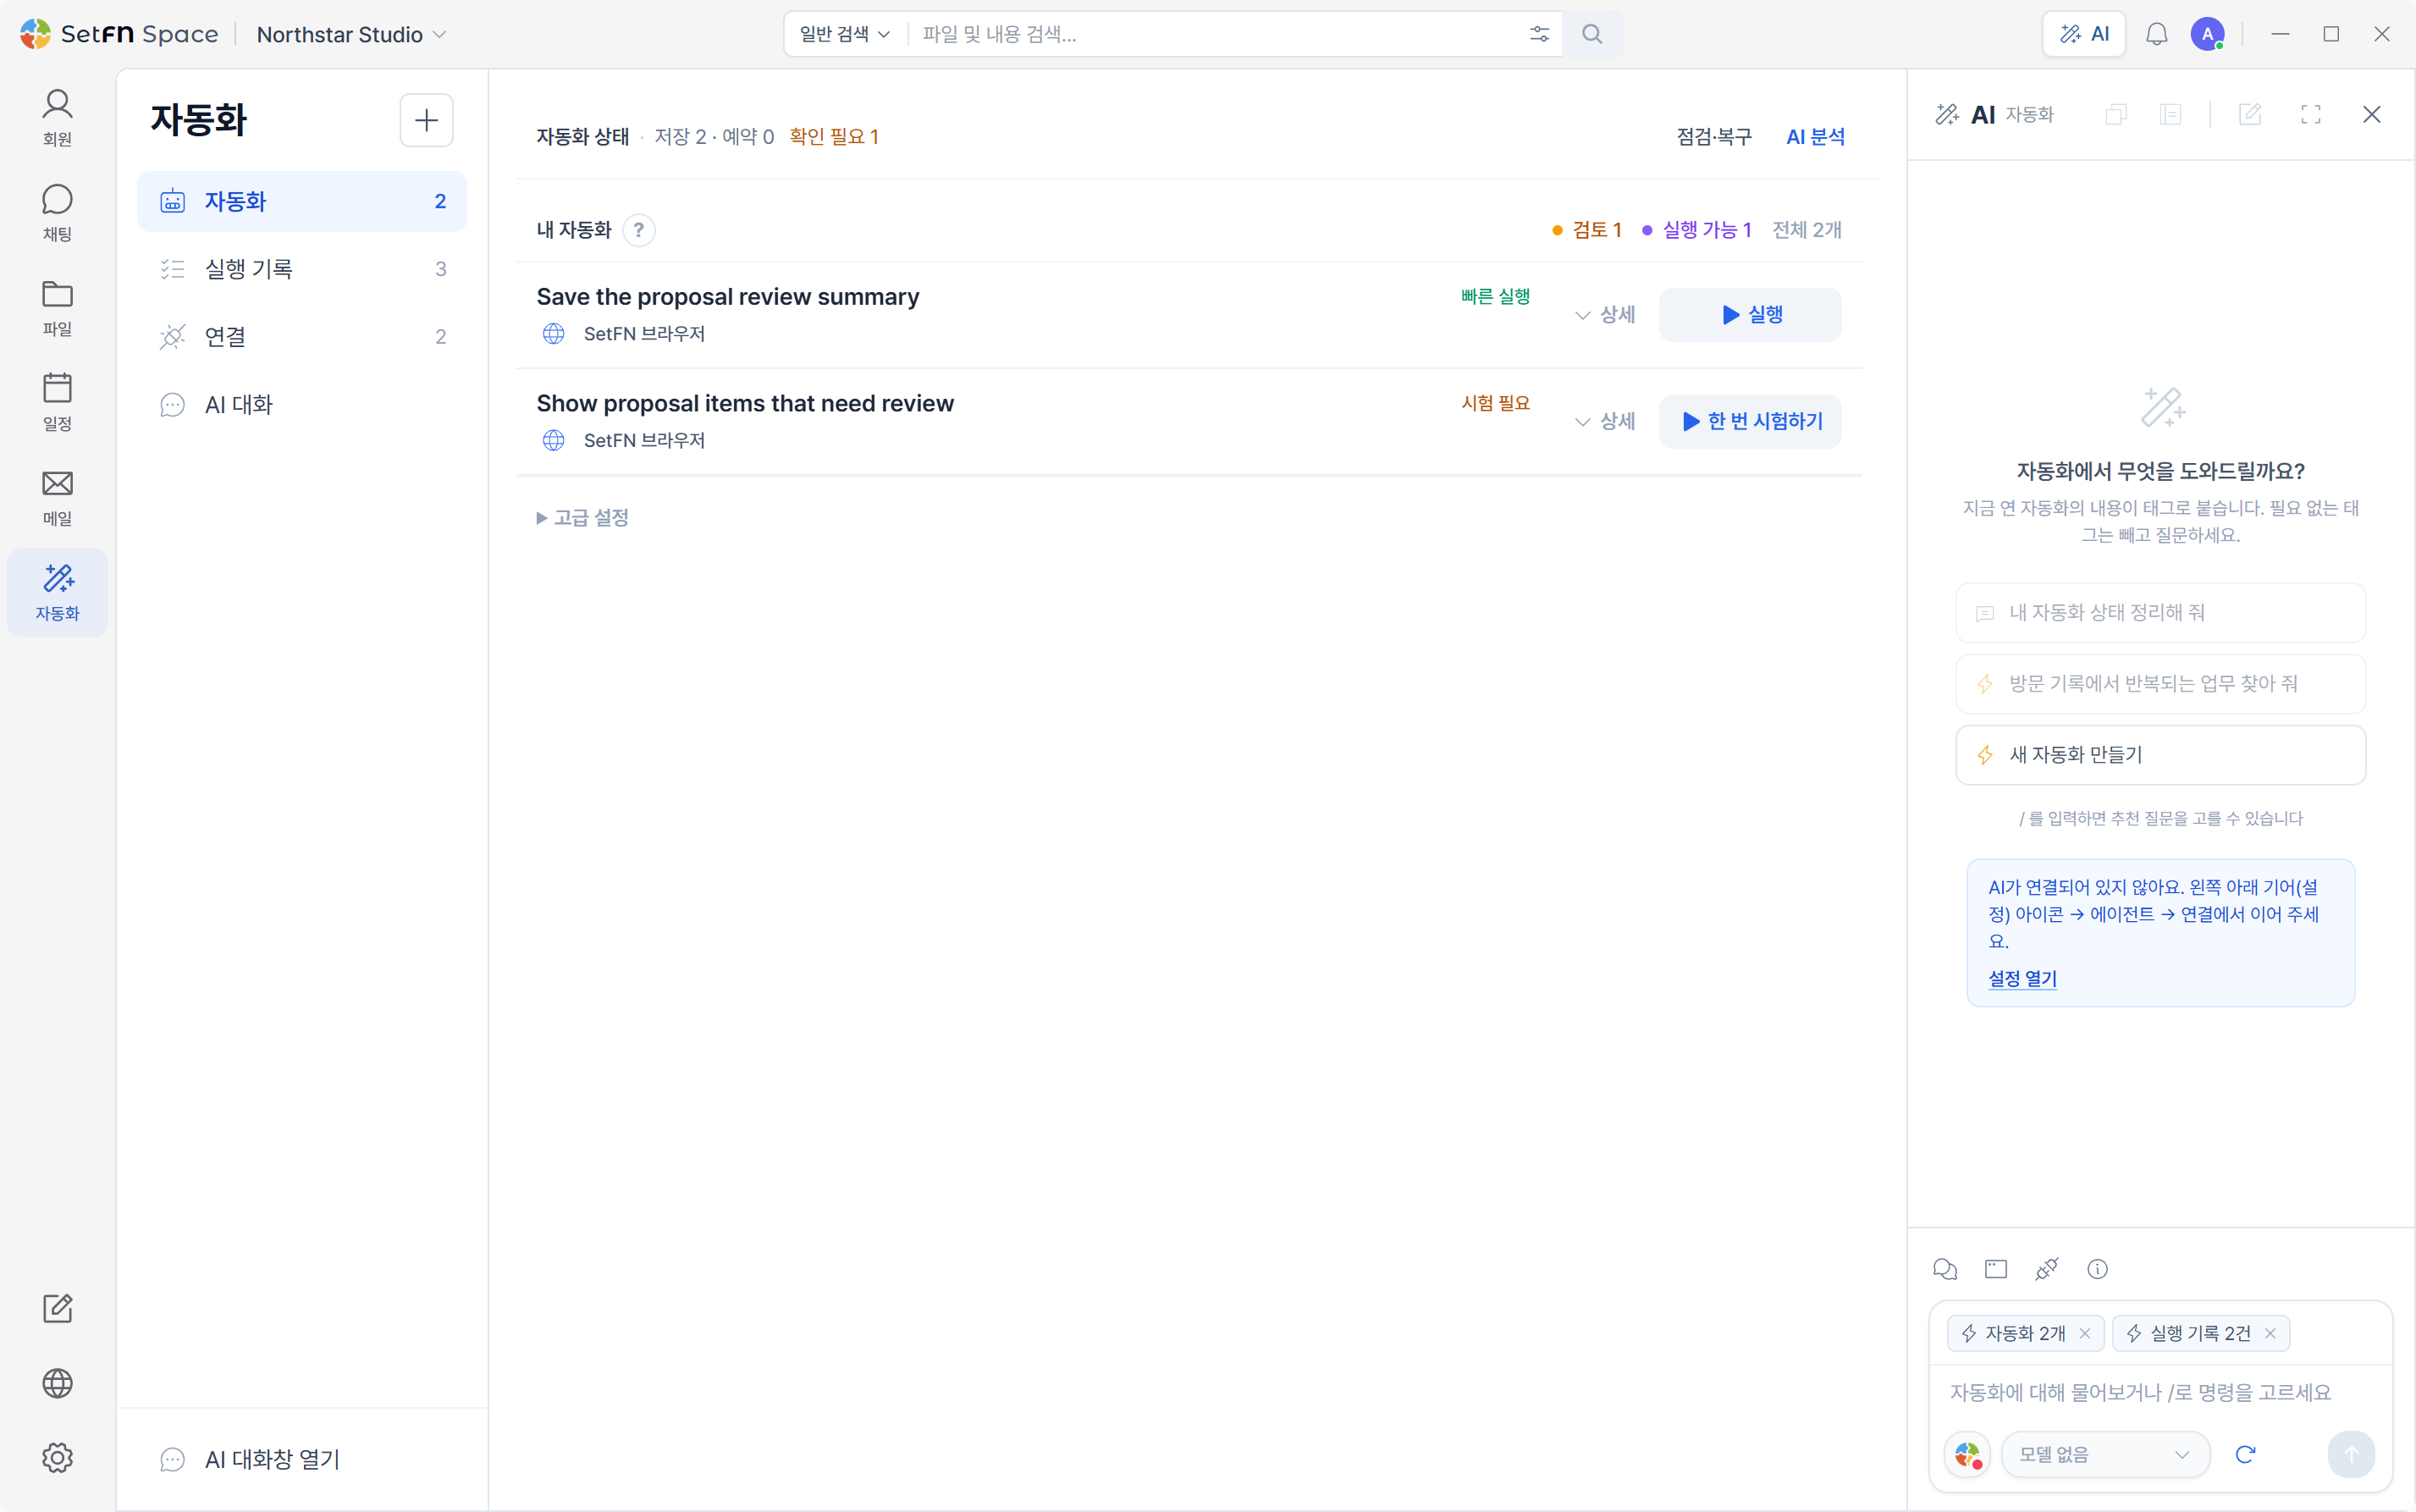Click the plug connection icon in AI panel
2416x1512 pixels.
[2046, 1269]
